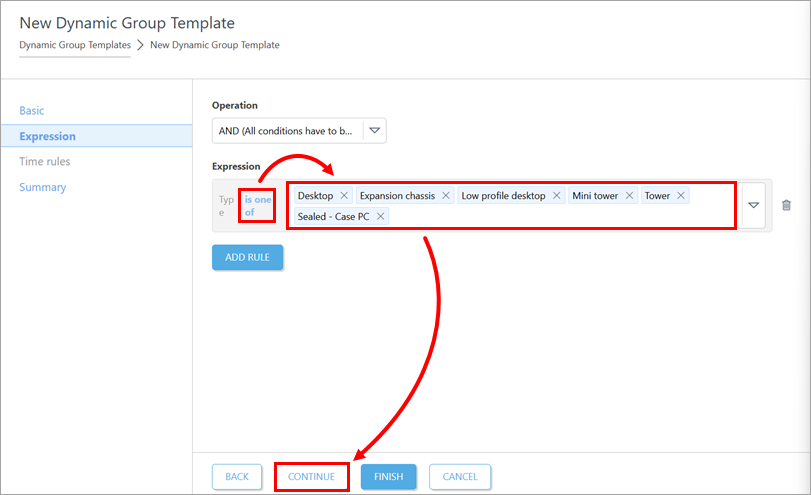Expand the rule values dropdown arrow
811x495 pixels.
point(754,206)
